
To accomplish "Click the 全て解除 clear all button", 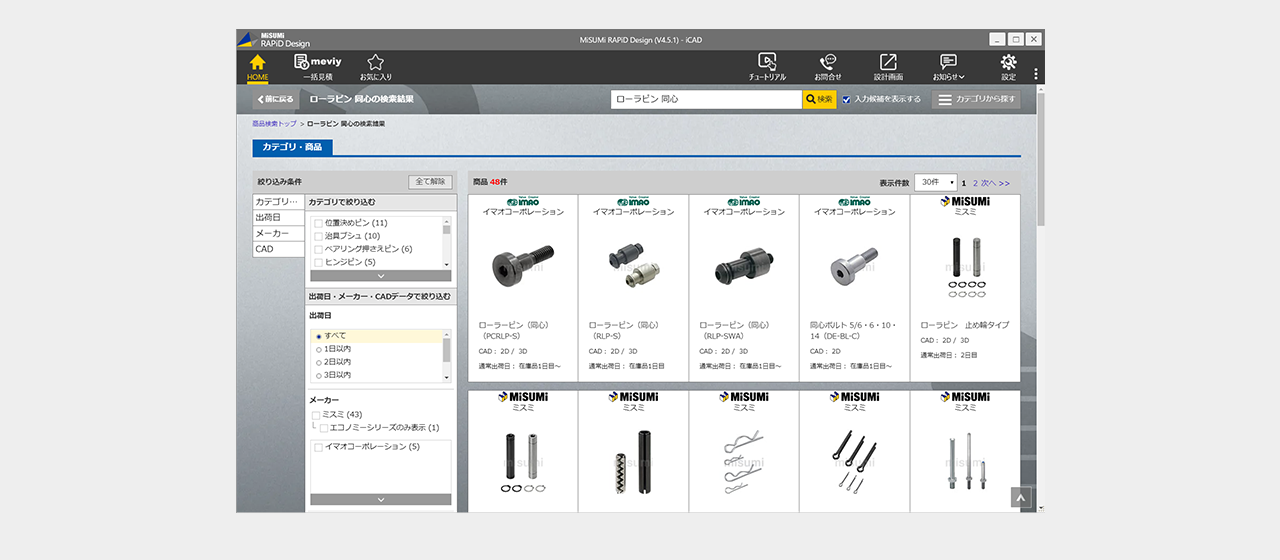I will [430, 182].
